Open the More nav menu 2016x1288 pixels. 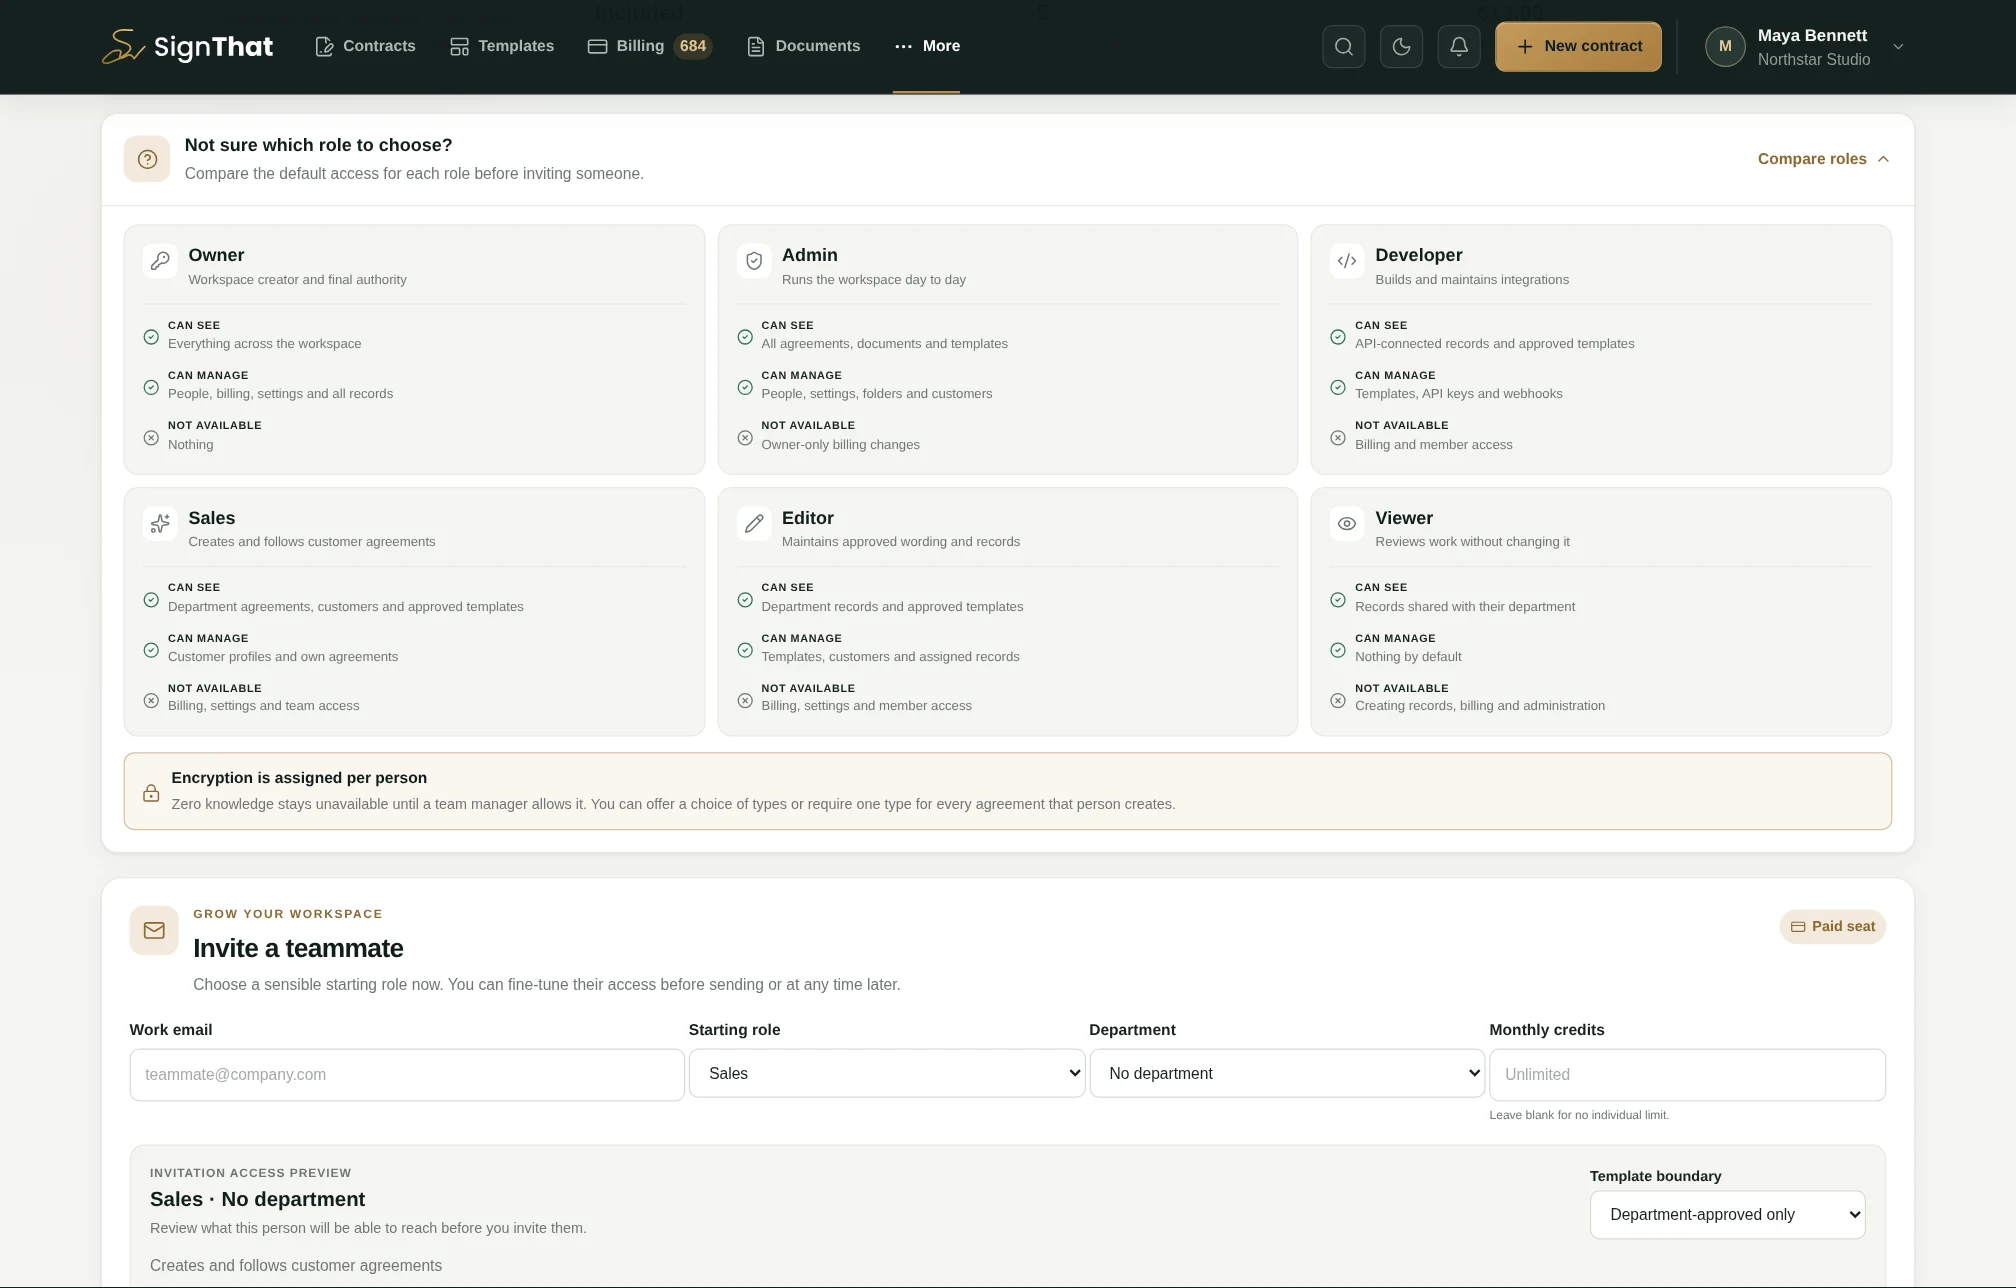pyautogui.click(x=927, y=46)
